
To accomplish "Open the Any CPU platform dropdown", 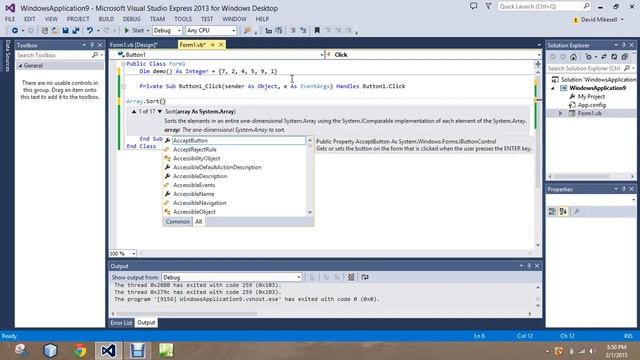I will click(x=211, y=31).
